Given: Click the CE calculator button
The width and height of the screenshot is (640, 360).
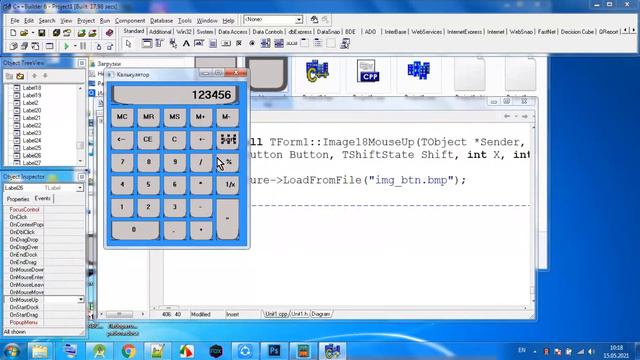Looking at the screenshot, I should tap(148, 140).
